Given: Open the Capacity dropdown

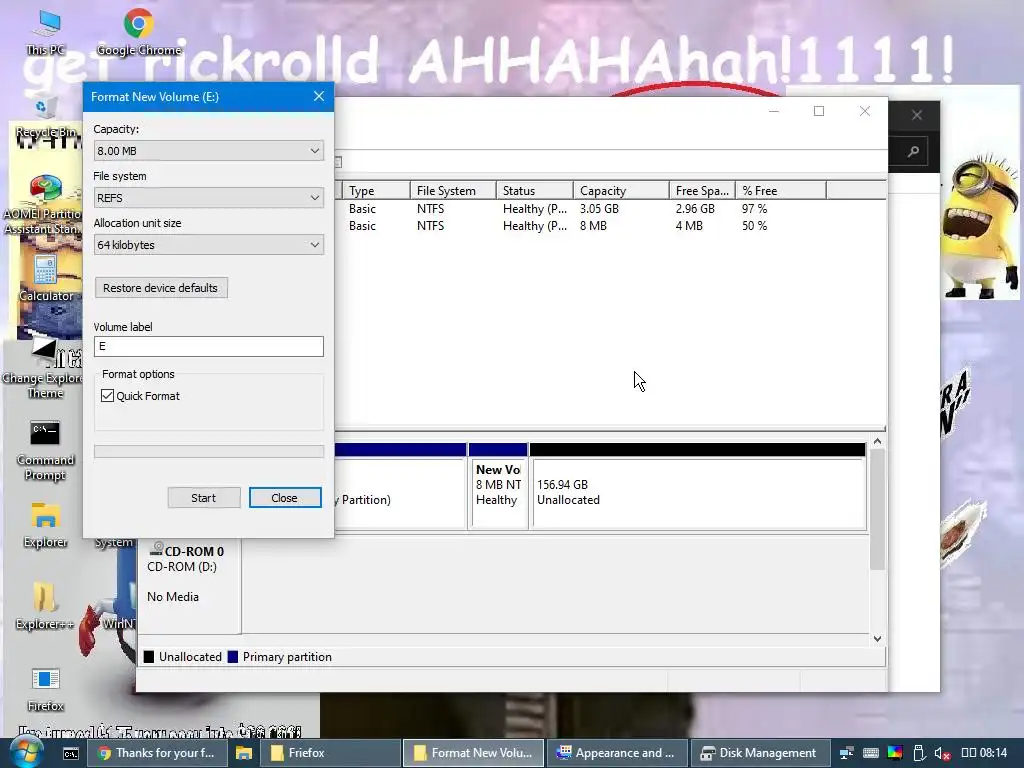Looking at the screenshot, I should [208, 151].
